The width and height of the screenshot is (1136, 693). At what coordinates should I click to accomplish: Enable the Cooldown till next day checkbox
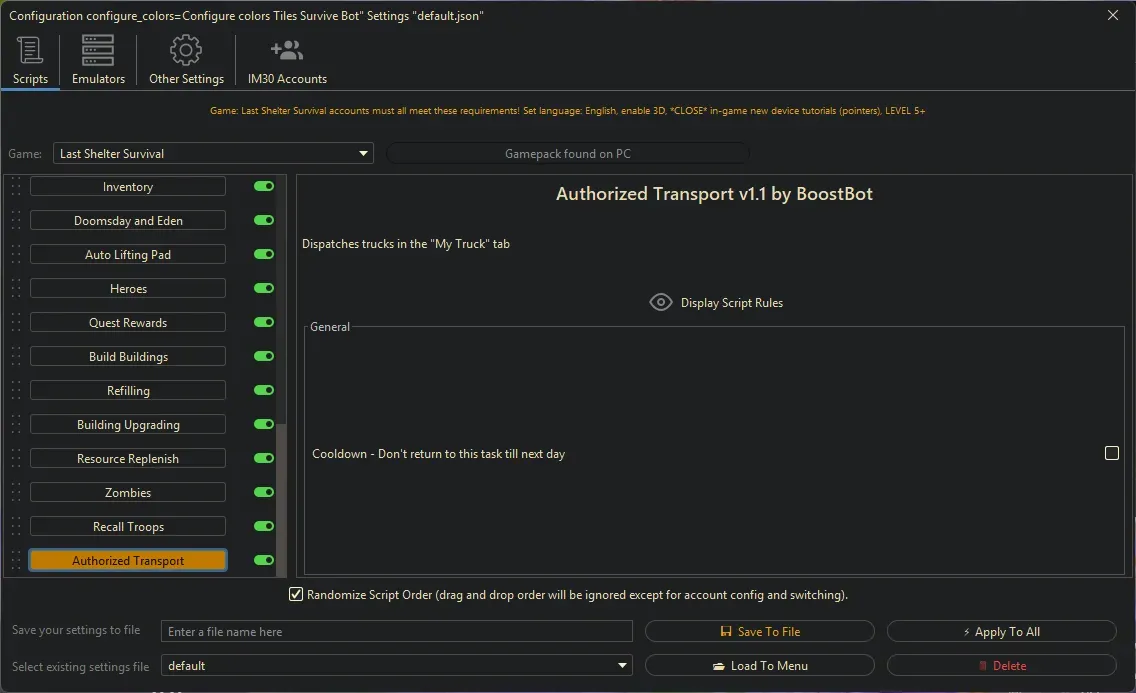coord(1111,453)
